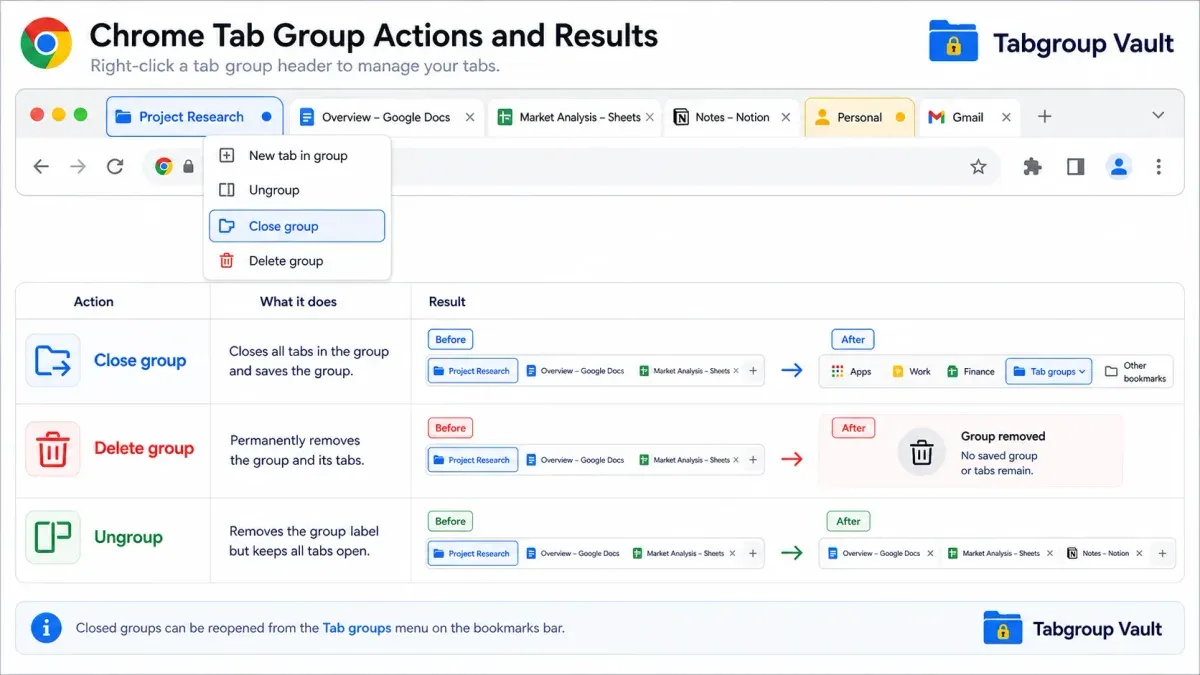This screenshot has width=1200, height=675.
Task: Close the Notes – Notion tab
Action: [786, 117]
